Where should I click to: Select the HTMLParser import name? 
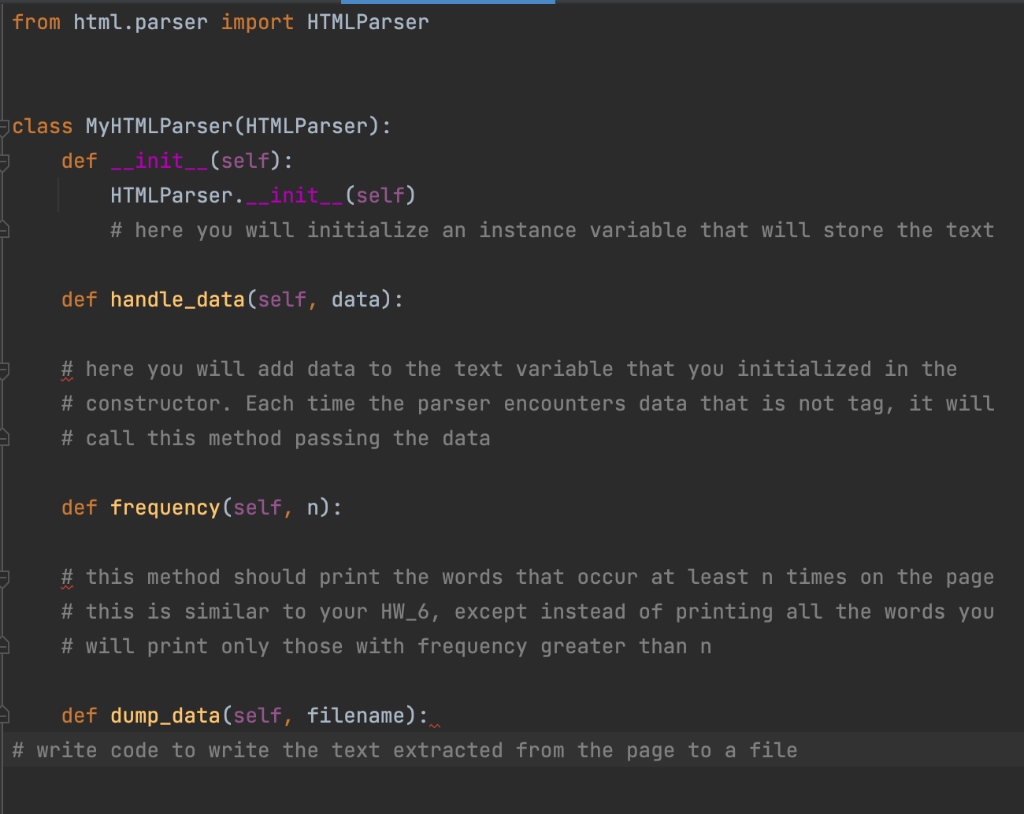click(x=366, y=22)
